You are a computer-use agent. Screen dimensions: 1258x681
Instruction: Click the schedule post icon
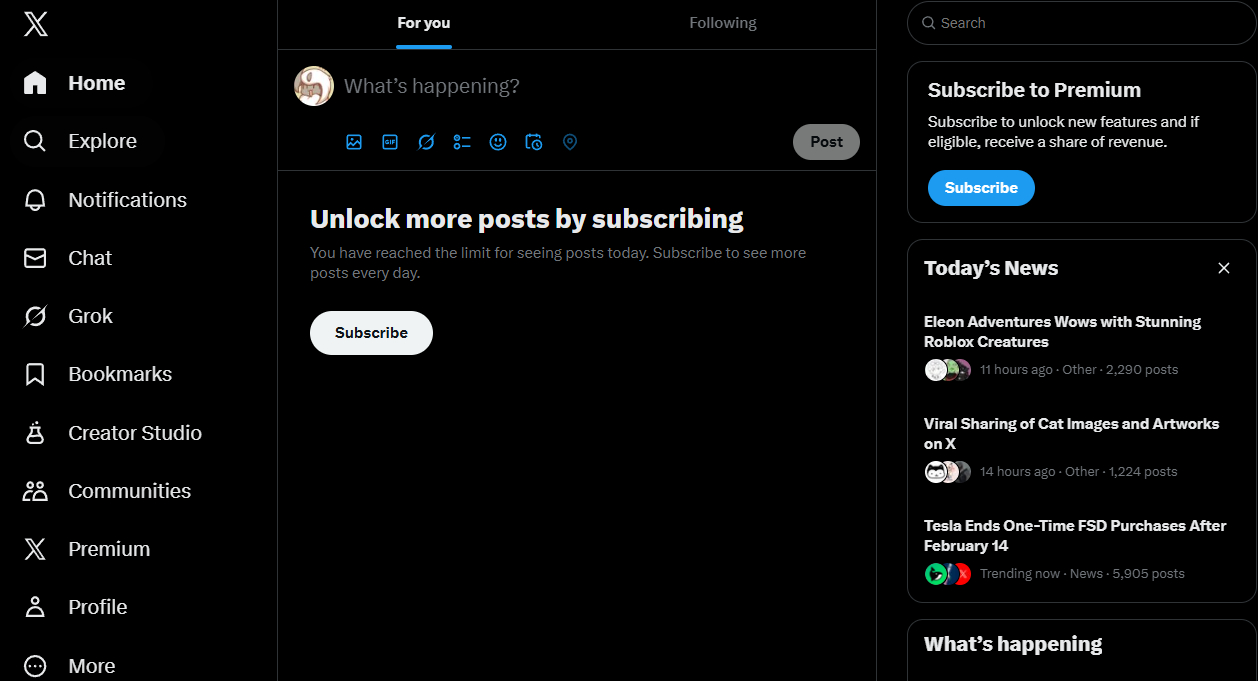click(534, 142)
